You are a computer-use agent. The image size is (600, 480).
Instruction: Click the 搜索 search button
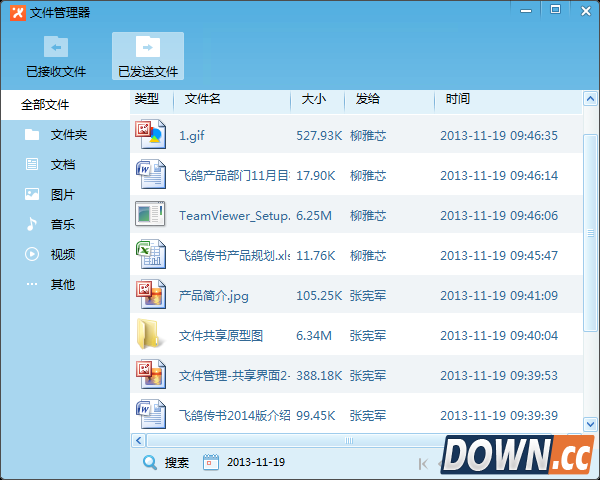(x=166, y=462)
